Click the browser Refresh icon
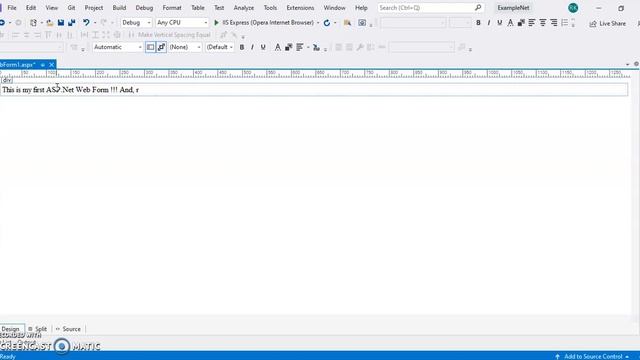Image resolution: width=640 pixels, height=360 pixels. [x=327, y=23]
